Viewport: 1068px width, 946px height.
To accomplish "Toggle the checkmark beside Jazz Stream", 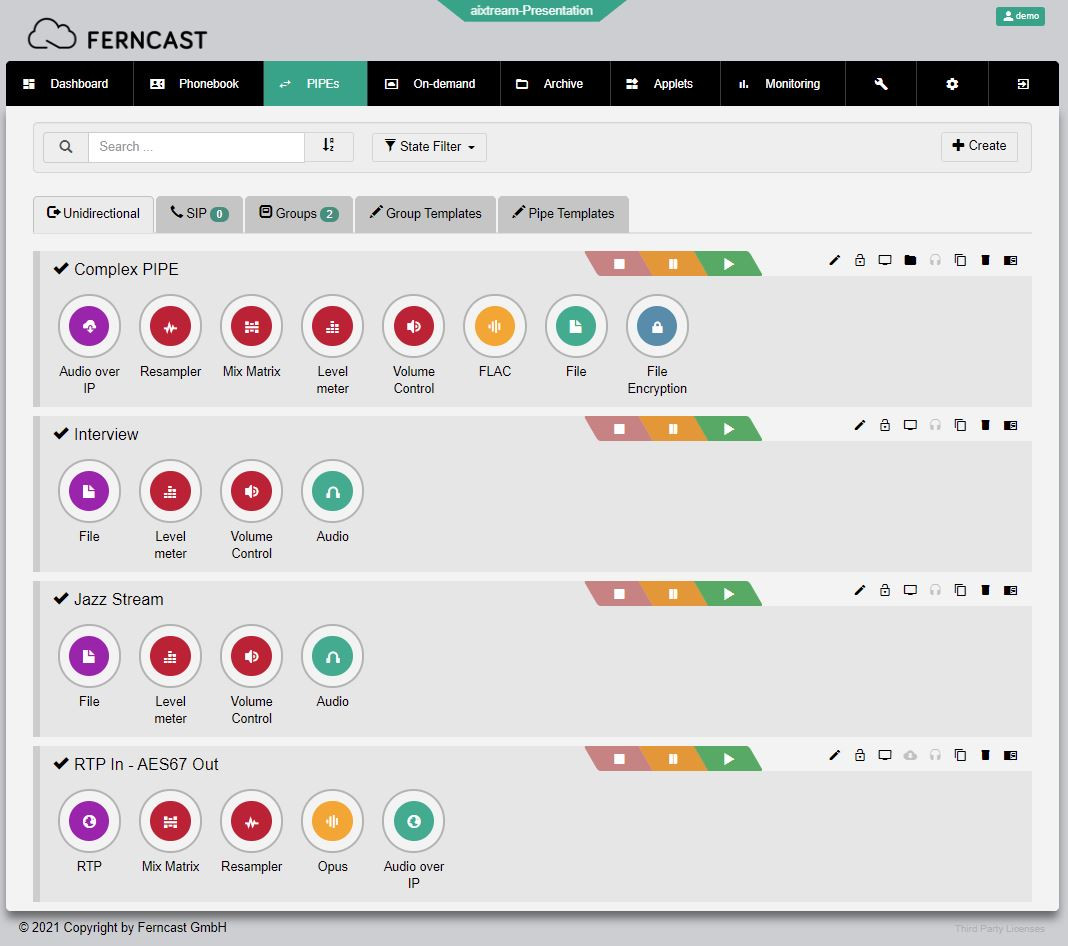I will click(x=61, y=599).
